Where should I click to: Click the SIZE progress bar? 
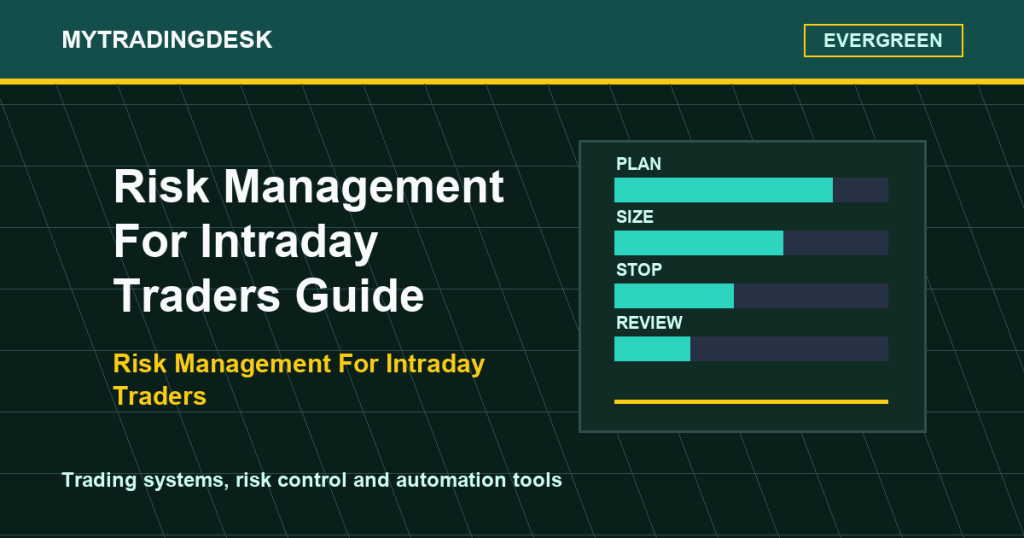click(751, 243)
